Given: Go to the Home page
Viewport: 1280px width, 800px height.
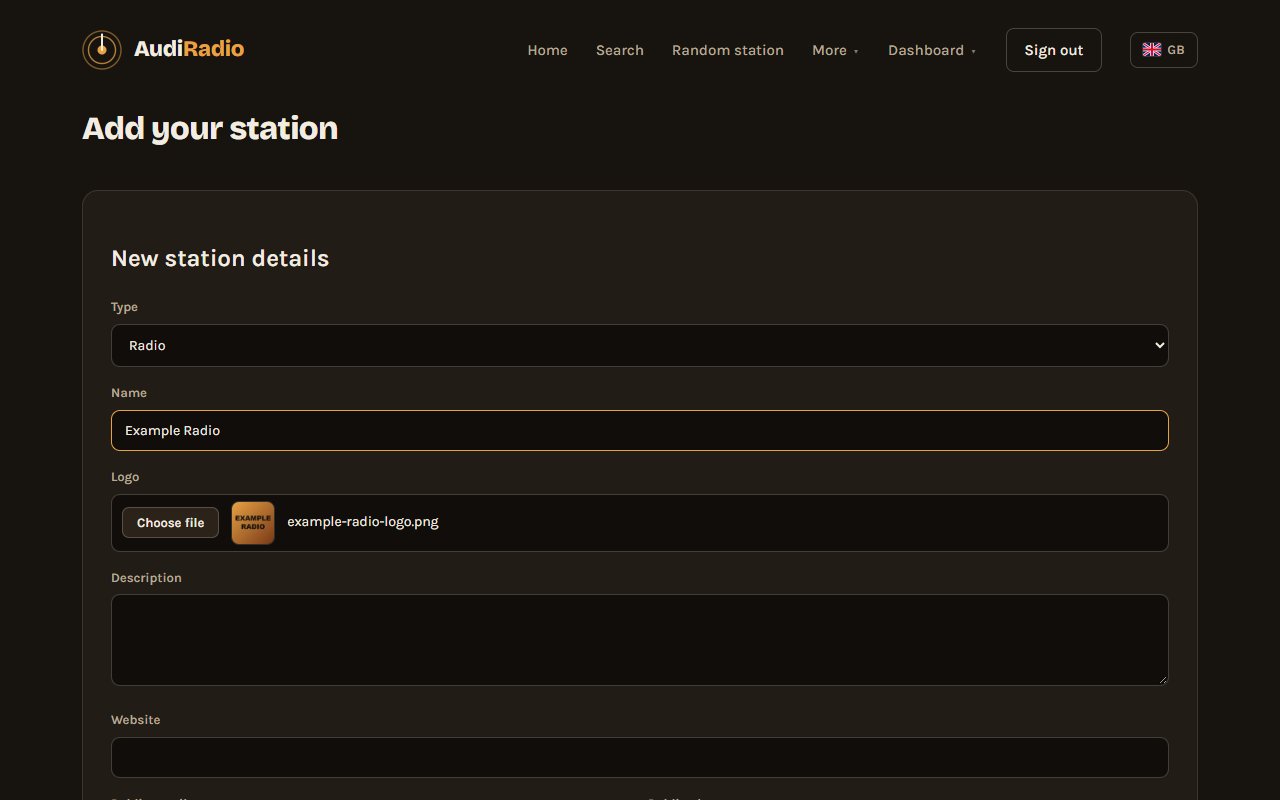Looking at the screenshot, I should pos(548,50).
